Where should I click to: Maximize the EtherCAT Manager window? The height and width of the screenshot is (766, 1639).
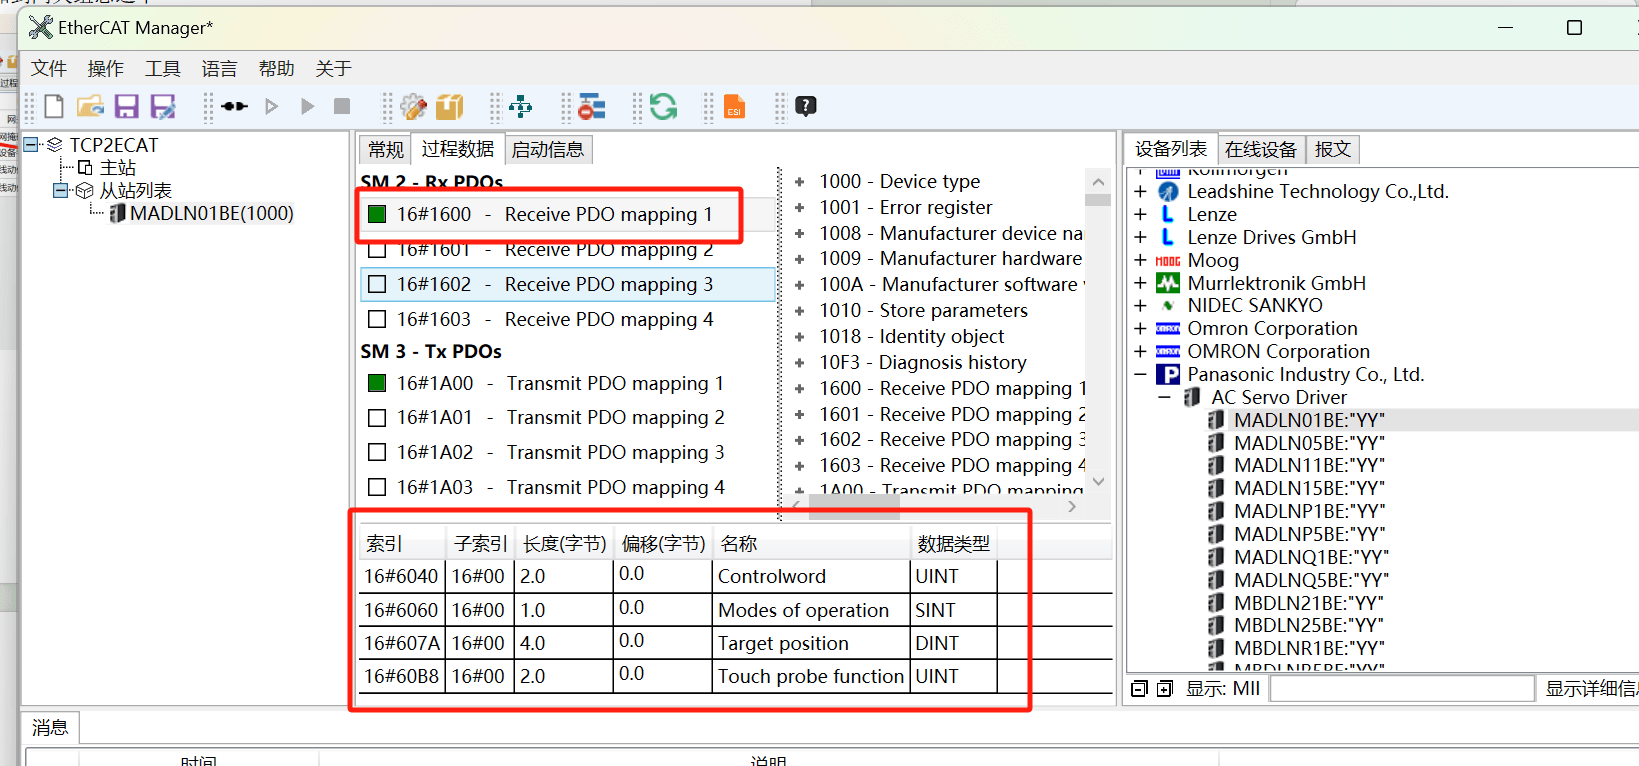[x=1574, y=28]
